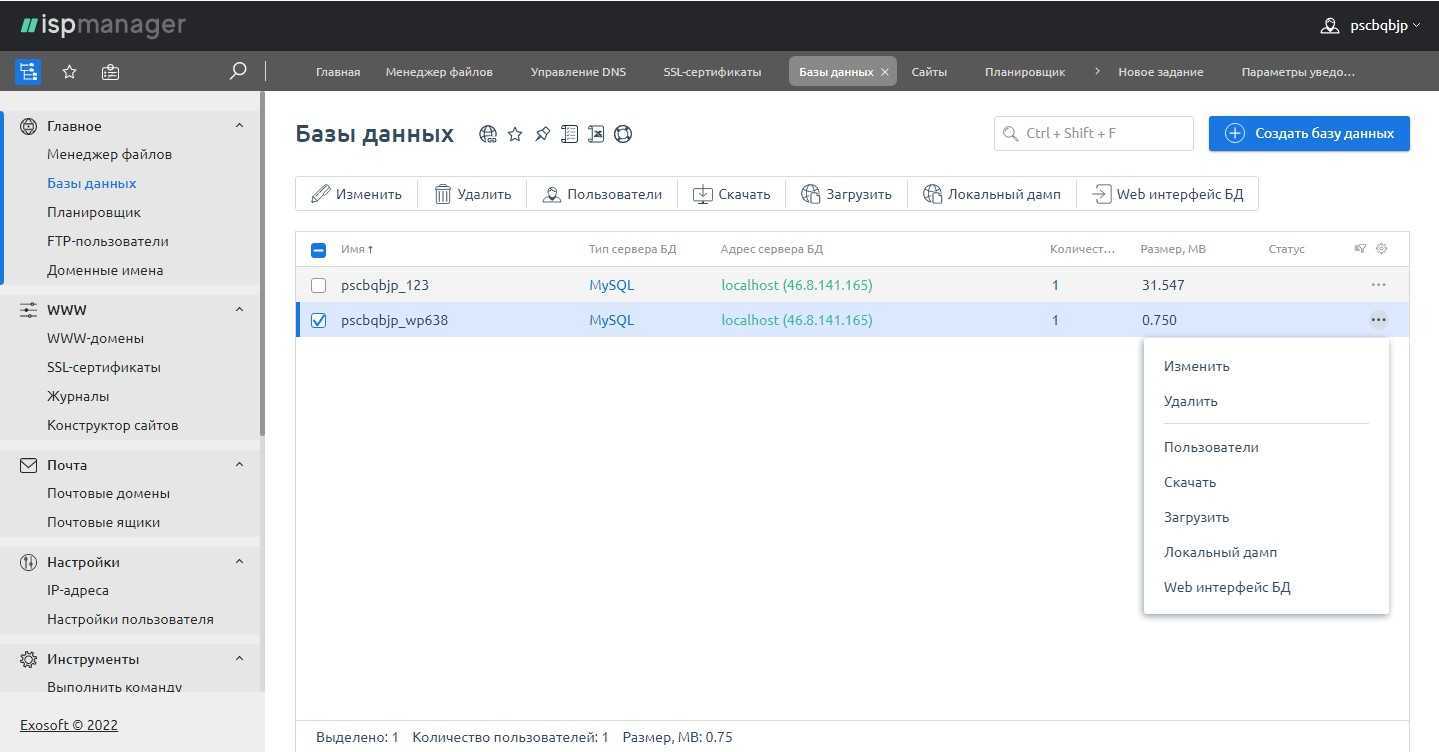Viewport: 1439px width, 752px height.
Task: Open the pscbqbjp user account dropdown
Action: [1369, 26]
